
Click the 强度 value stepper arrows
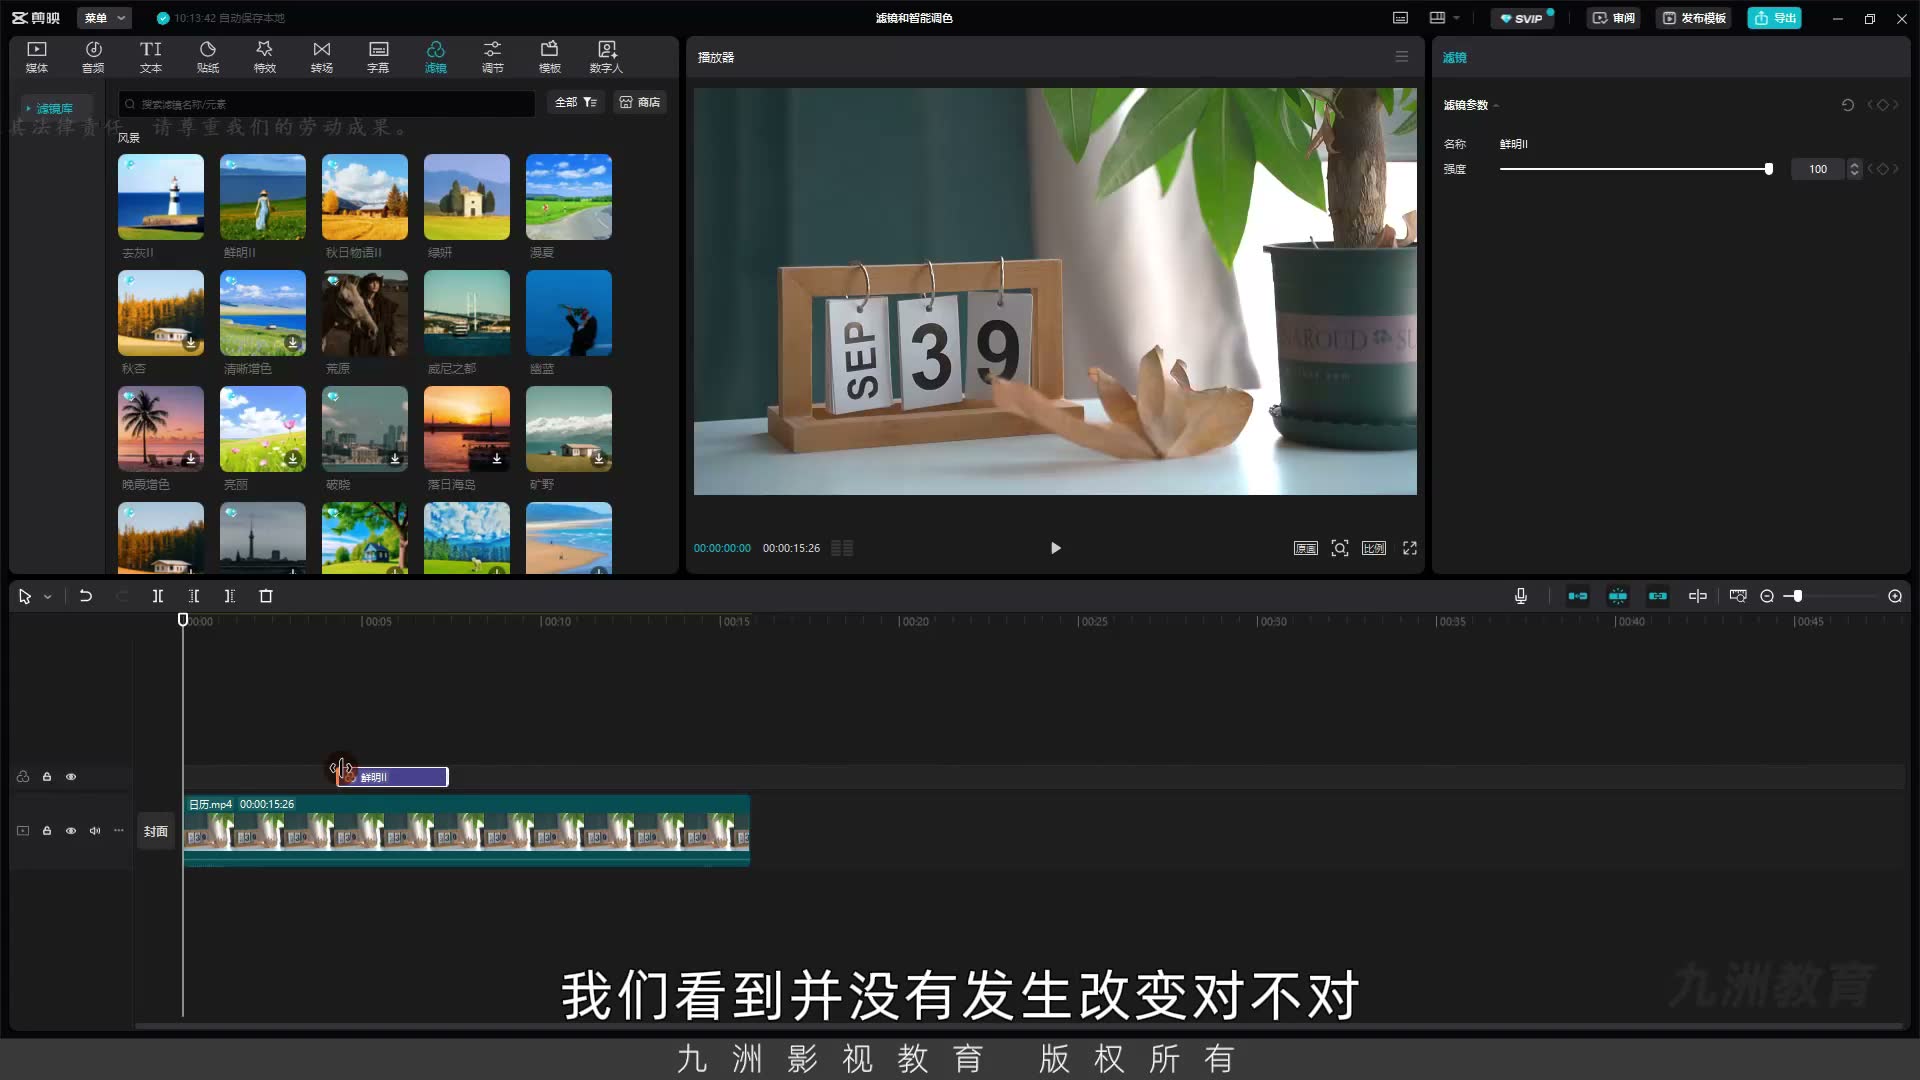[x=1855, y=169]
